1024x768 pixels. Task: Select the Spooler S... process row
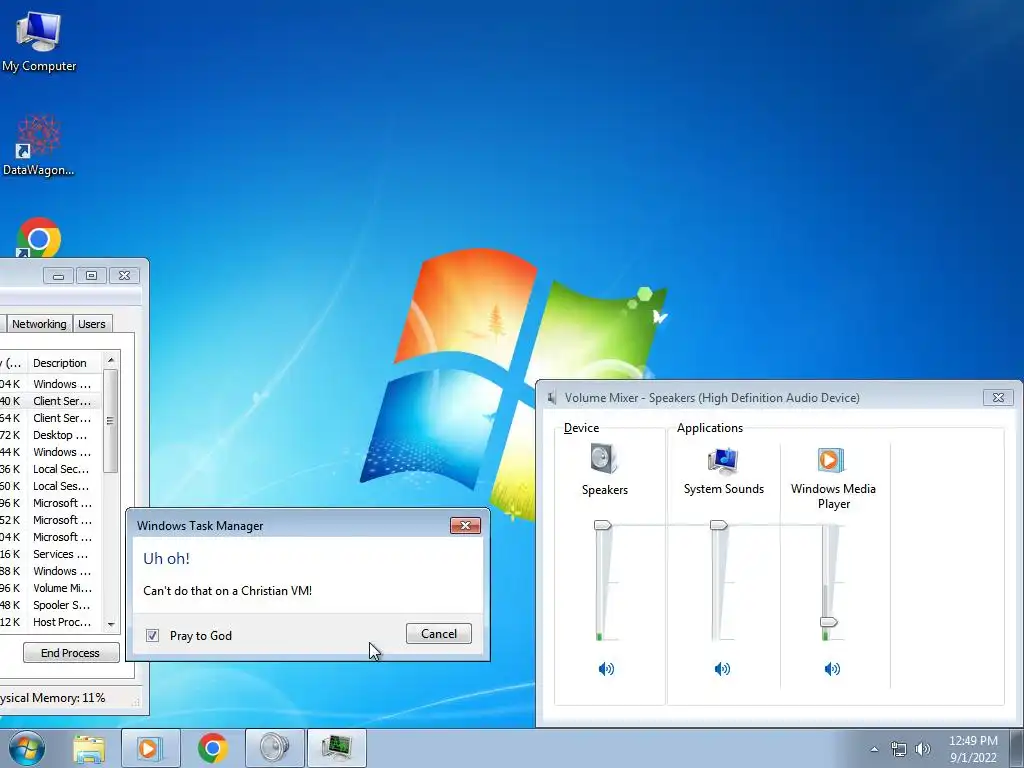click(51, 605)
